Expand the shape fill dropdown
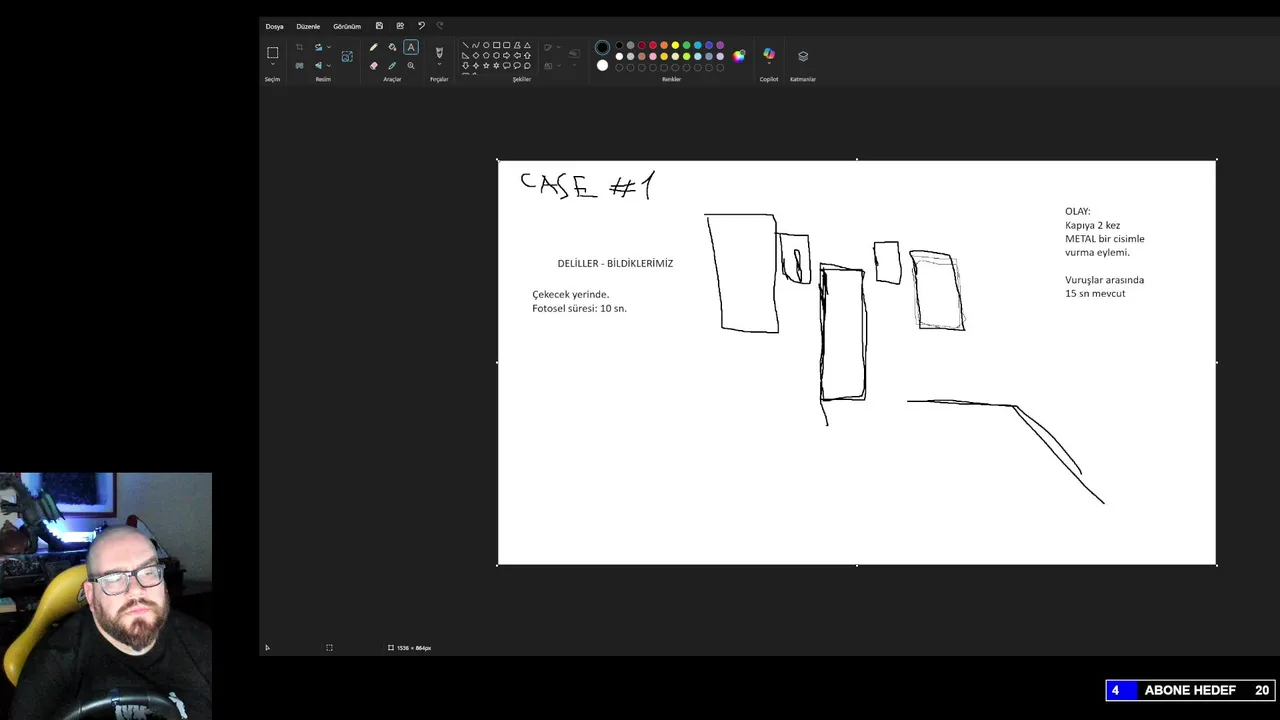The width and height of the screenshot is (1280, 720). point(558,66)
